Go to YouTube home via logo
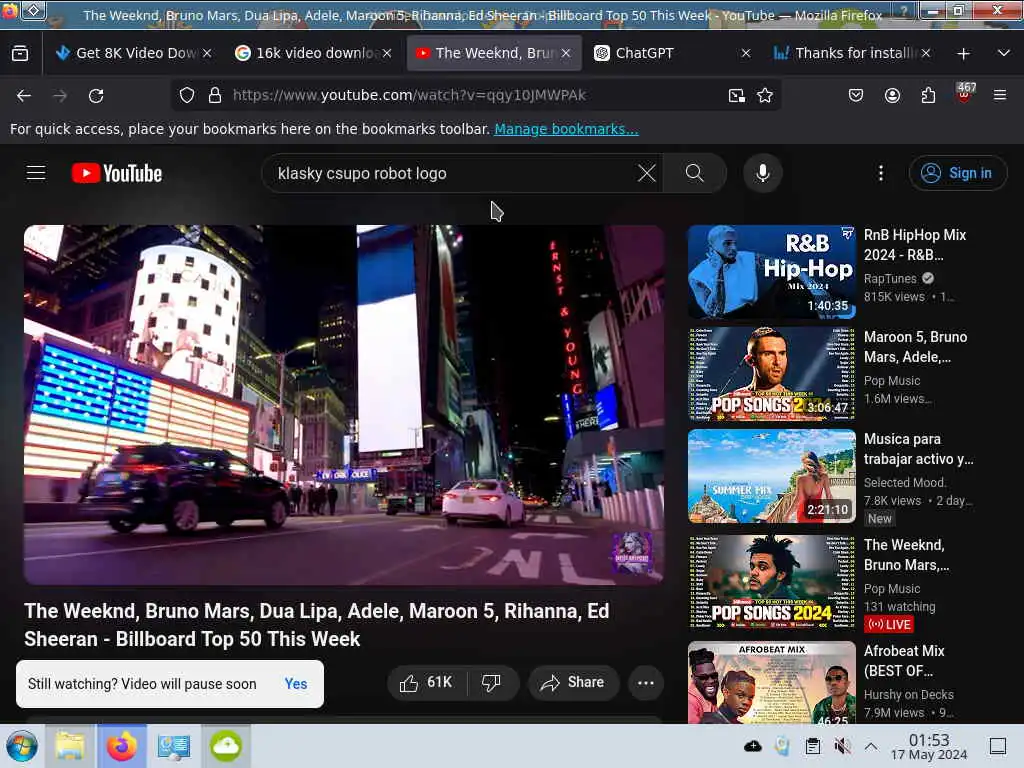Screen dimensions: 1024x768 tap(117, 174)
